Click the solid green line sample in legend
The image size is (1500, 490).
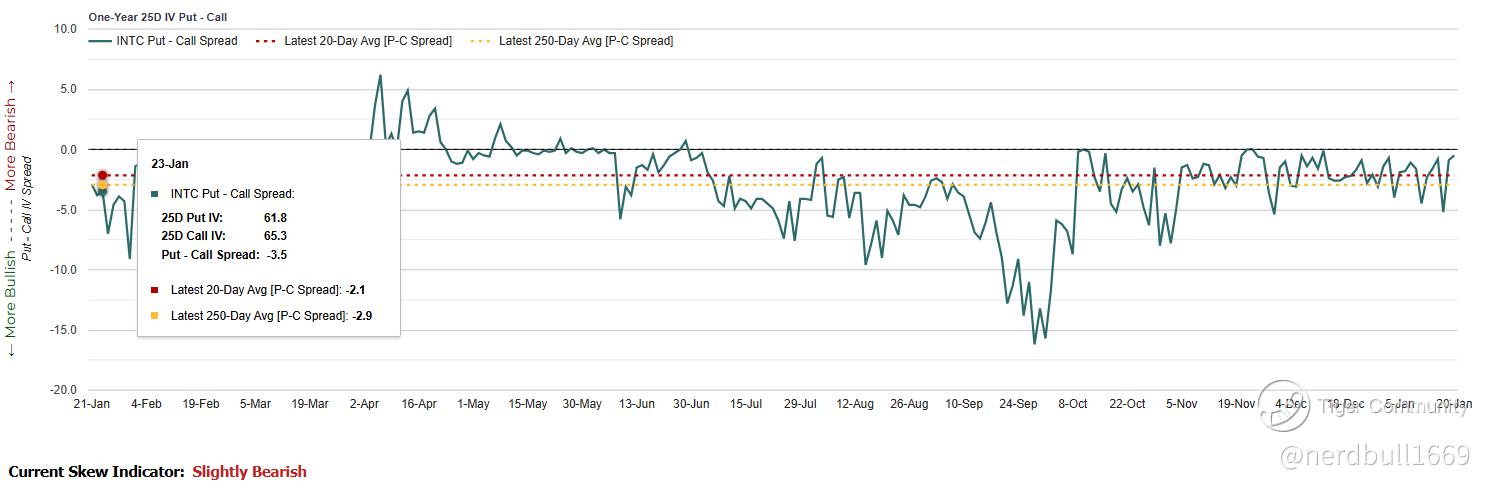click(x=100, y=41)
